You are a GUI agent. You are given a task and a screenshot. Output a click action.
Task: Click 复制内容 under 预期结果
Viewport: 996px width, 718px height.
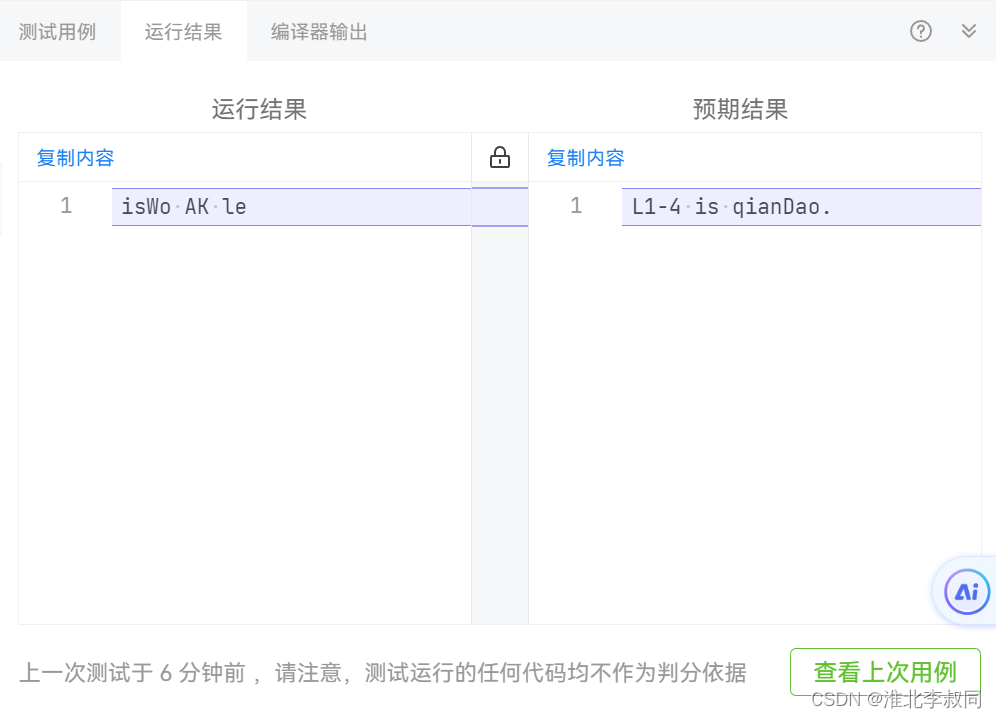(585, 158)
